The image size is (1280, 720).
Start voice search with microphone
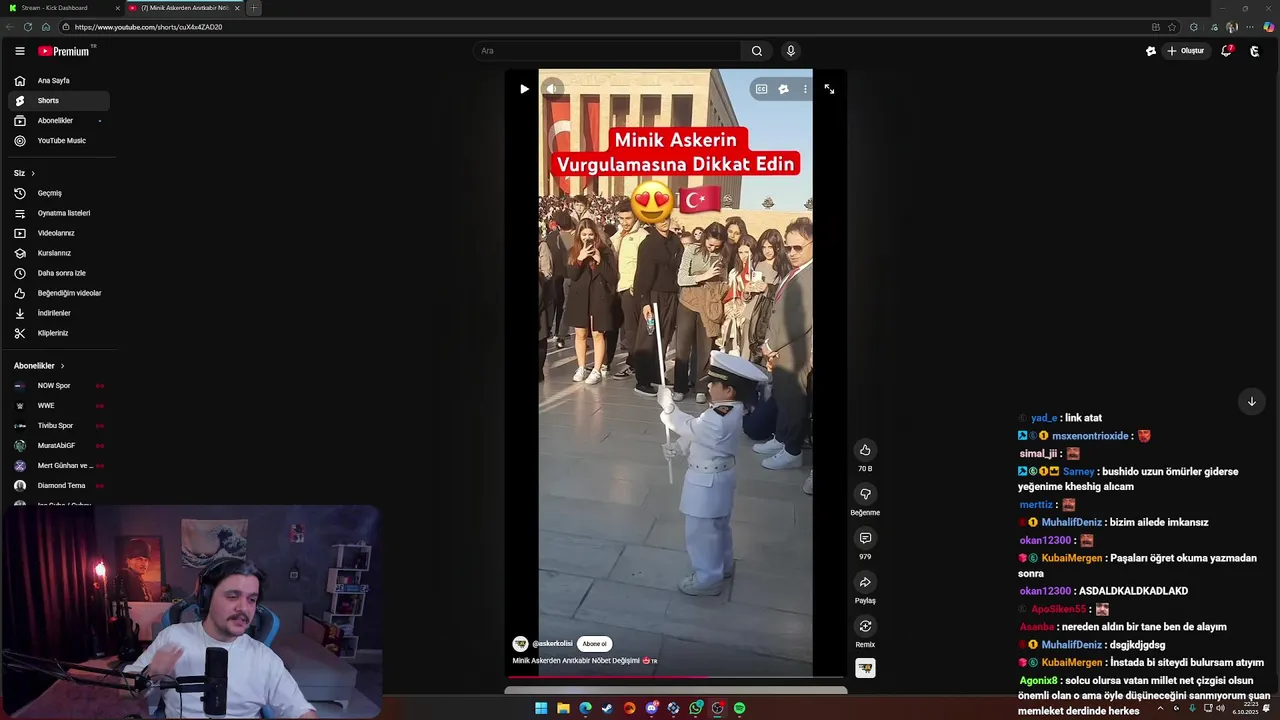[791, 51]
